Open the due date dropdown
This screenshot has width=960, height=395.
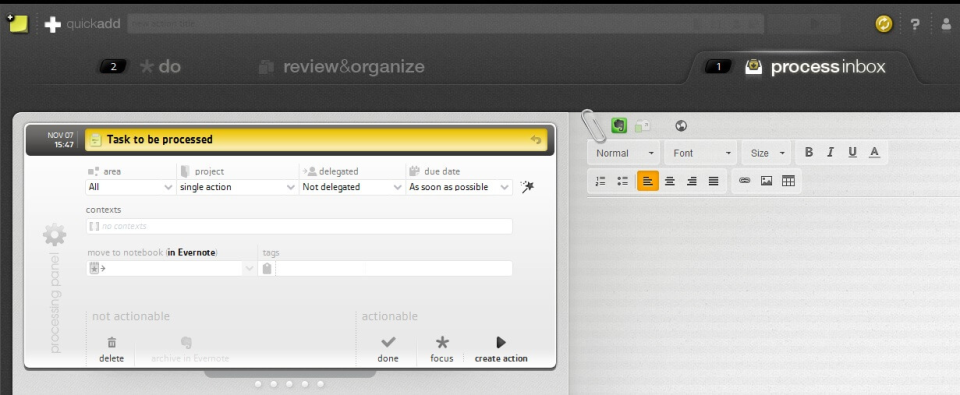point(459,187)
